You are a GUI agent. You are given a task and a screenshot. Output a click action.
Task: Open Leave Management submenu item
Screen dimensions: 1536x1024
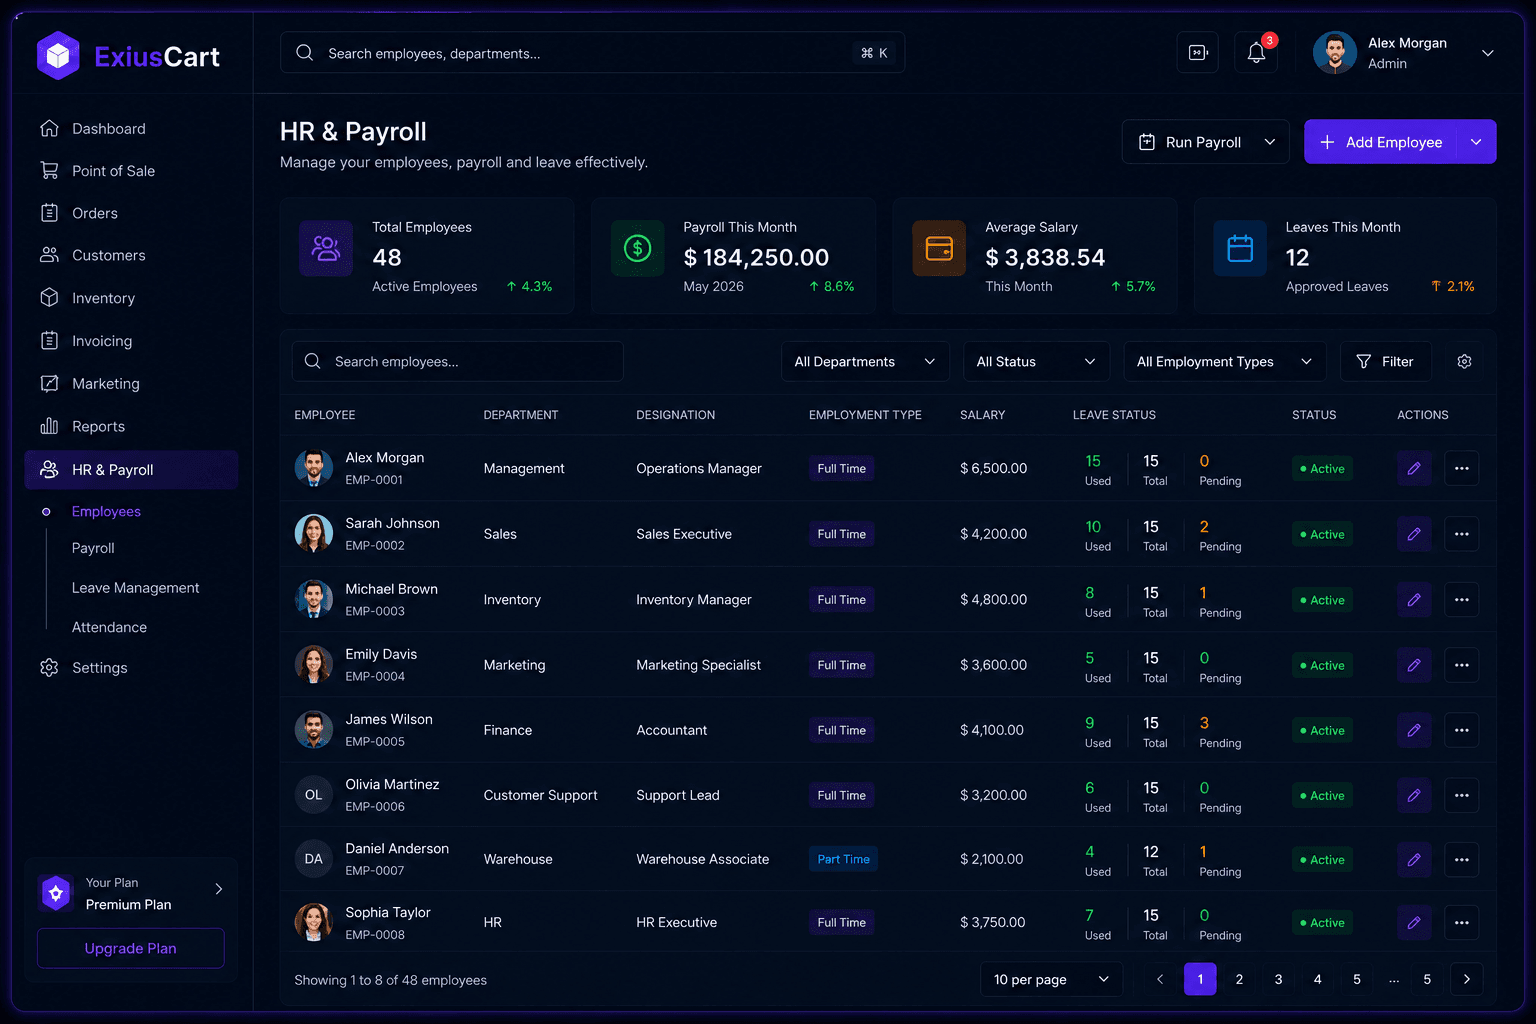tap(135, 588)
